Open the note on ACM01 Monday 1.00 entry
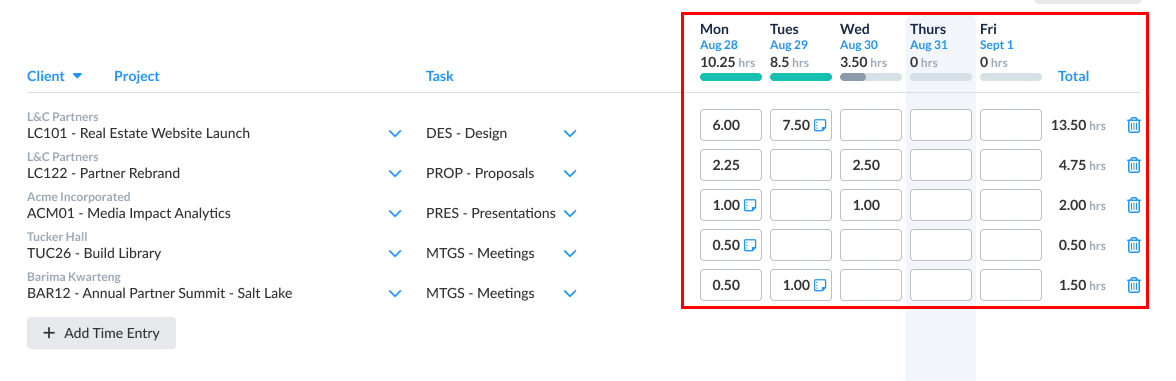The width and height of the screenshot is (1176, 381). coord(749,205)
